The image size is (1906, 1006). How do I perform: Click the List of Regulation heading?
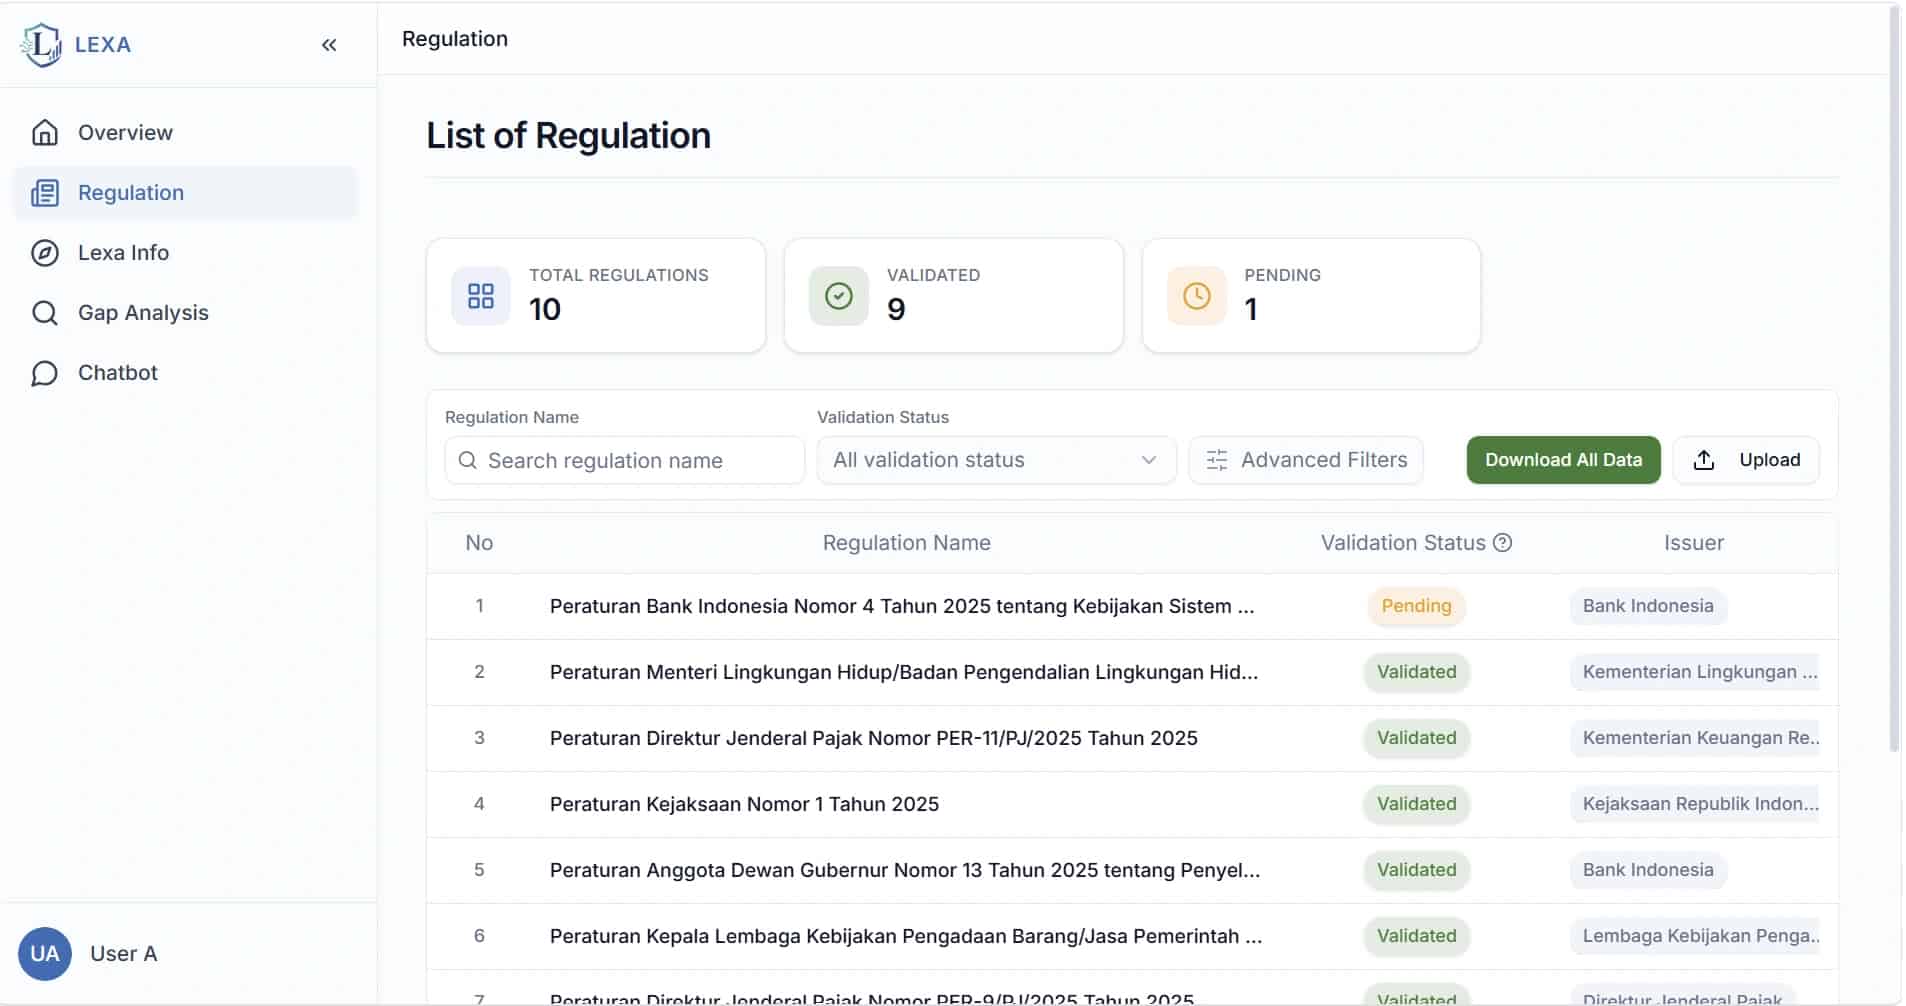(x=568, y=136)
